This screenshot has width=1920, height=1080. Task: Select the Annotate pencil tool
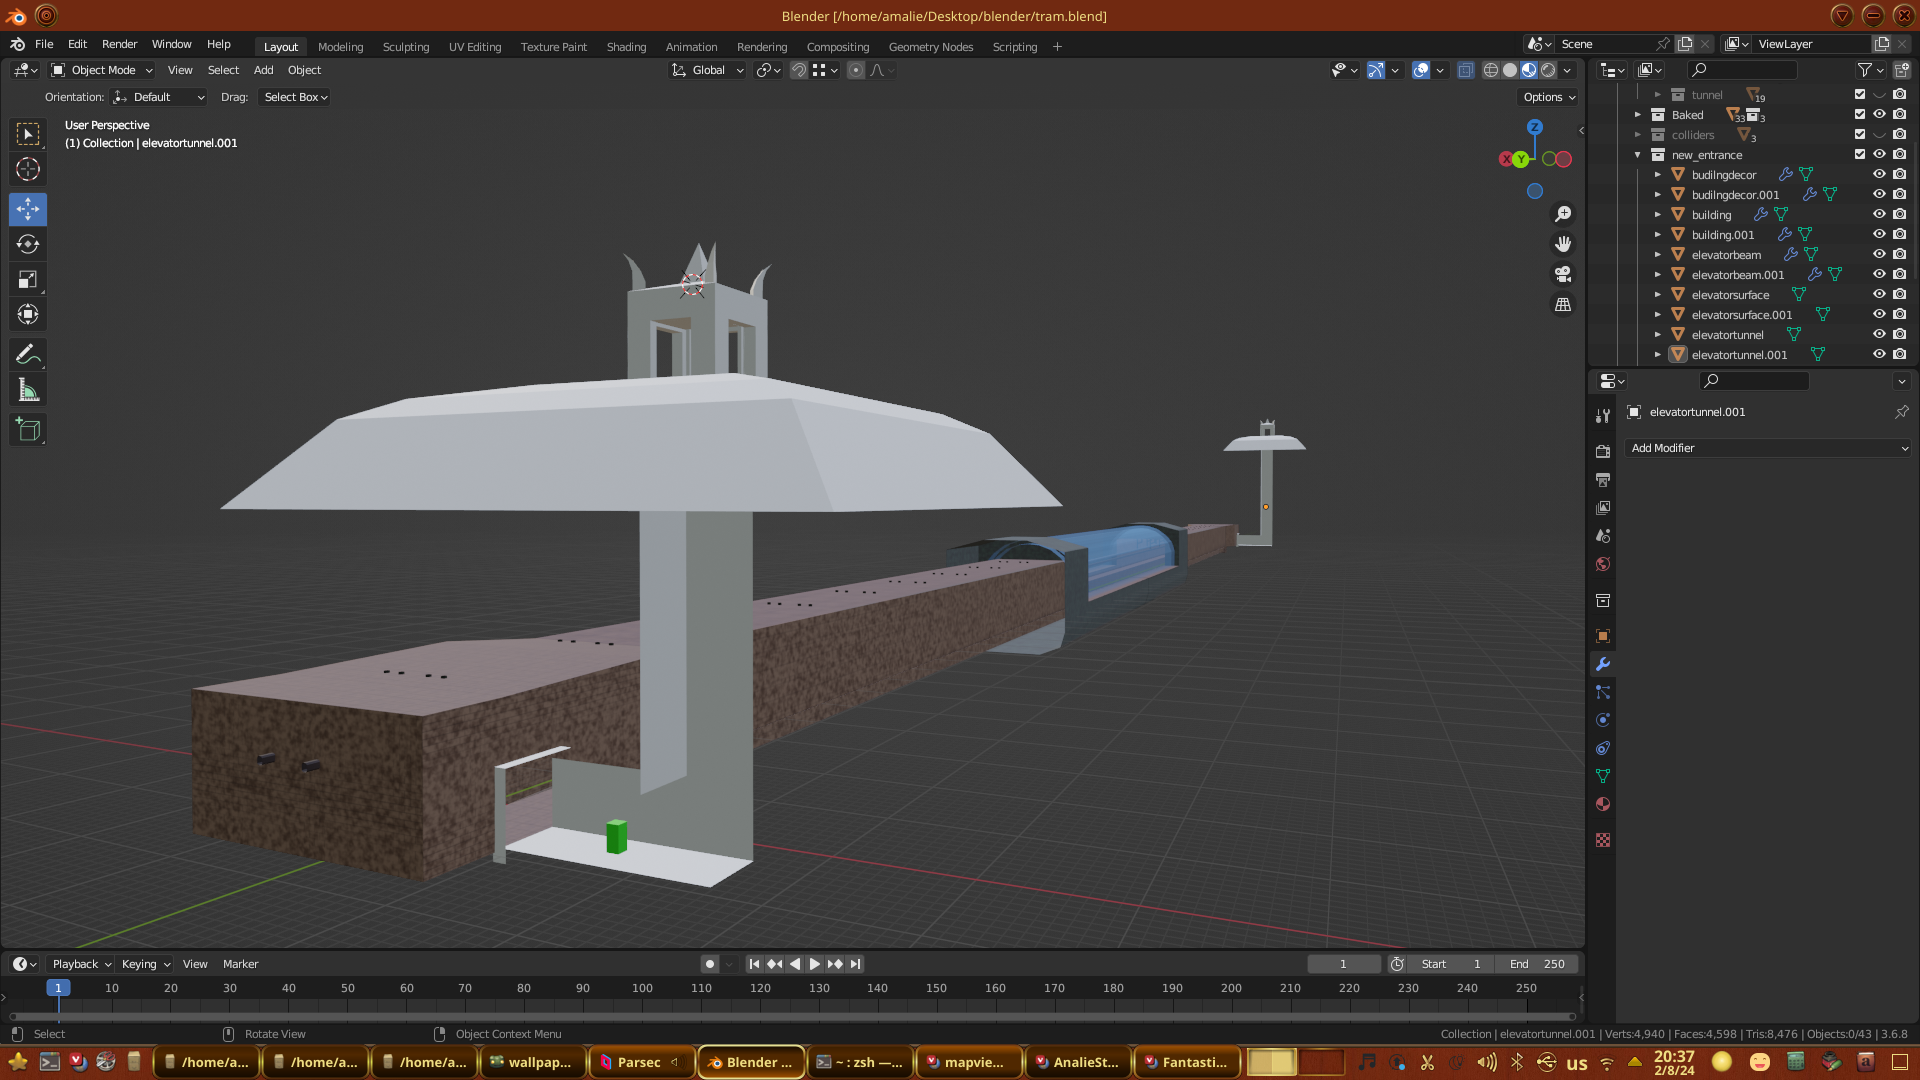point(28,355)
